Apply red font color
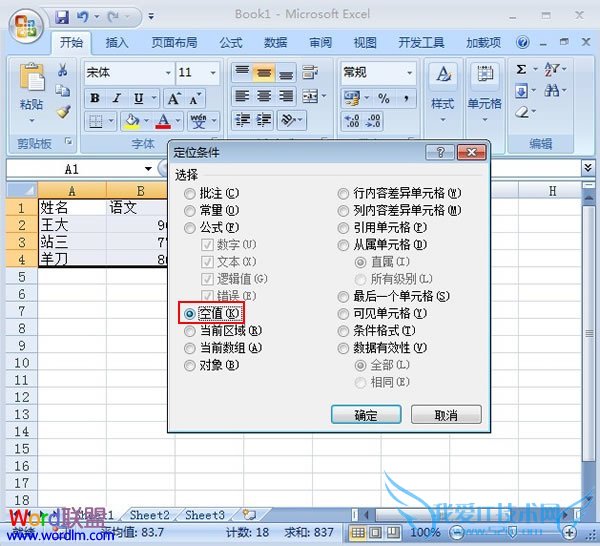Viewport: 600px width, 546px height. [163, 122]
